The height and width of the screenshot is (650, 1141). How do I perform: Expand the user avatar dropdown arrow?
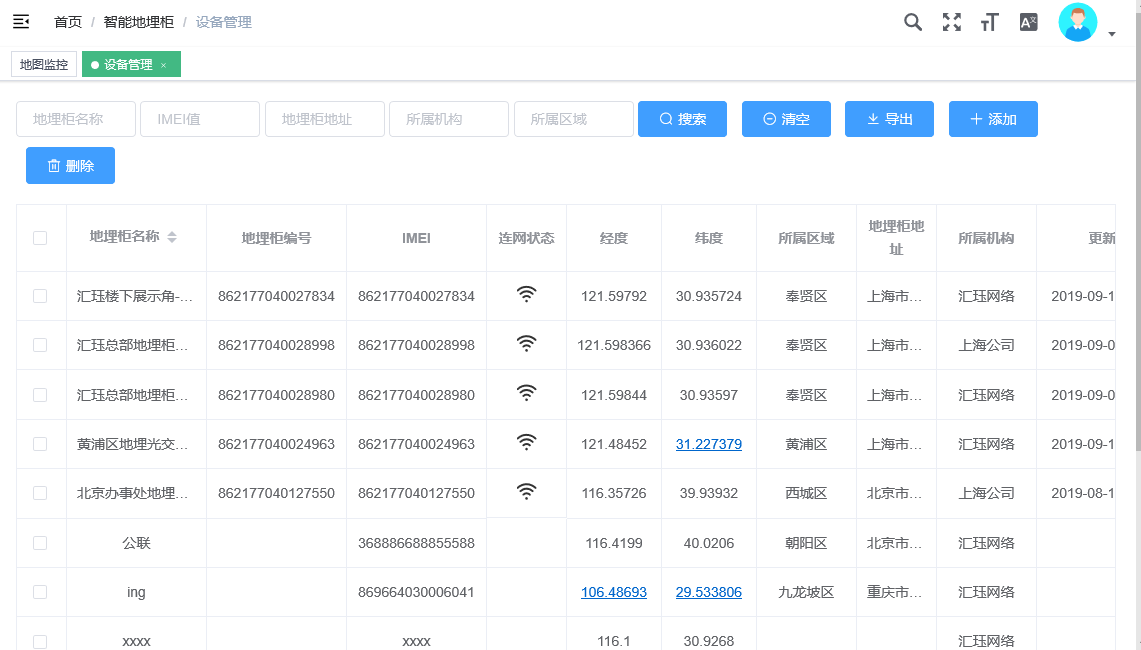[x=1112, y=35]
